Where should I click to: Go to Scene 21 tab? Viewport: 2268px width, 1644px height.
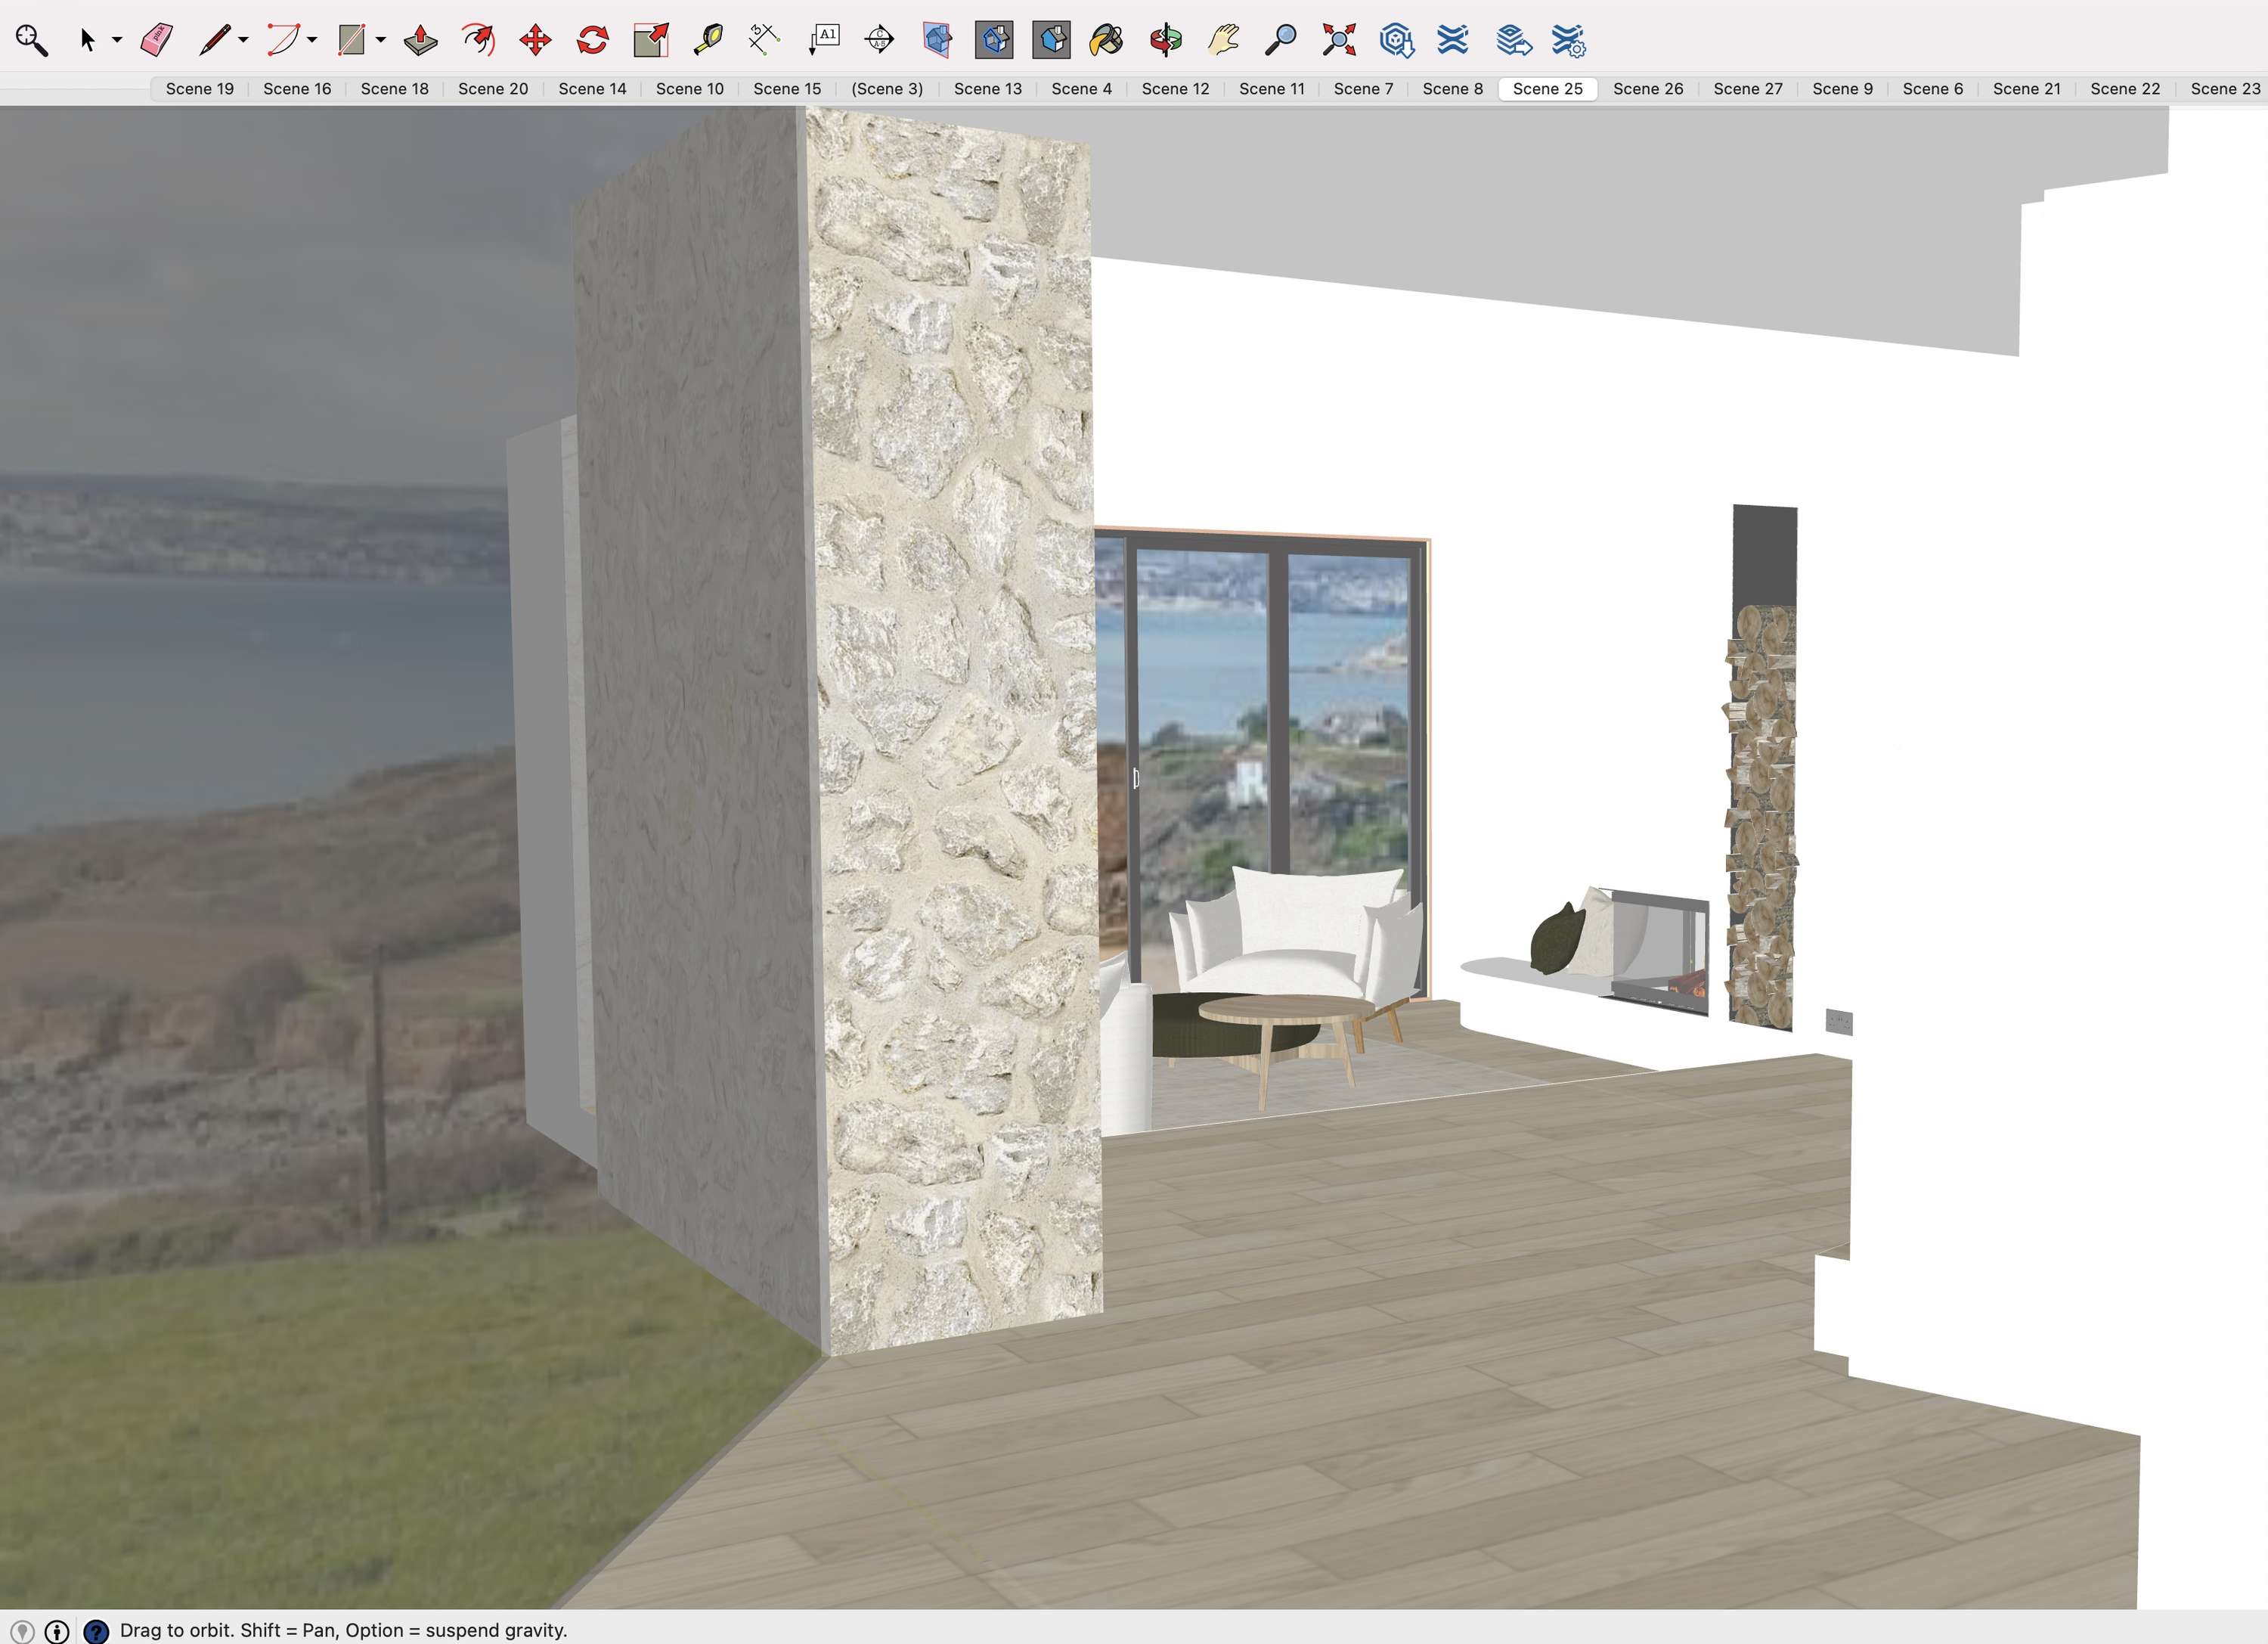[2027, 89]
